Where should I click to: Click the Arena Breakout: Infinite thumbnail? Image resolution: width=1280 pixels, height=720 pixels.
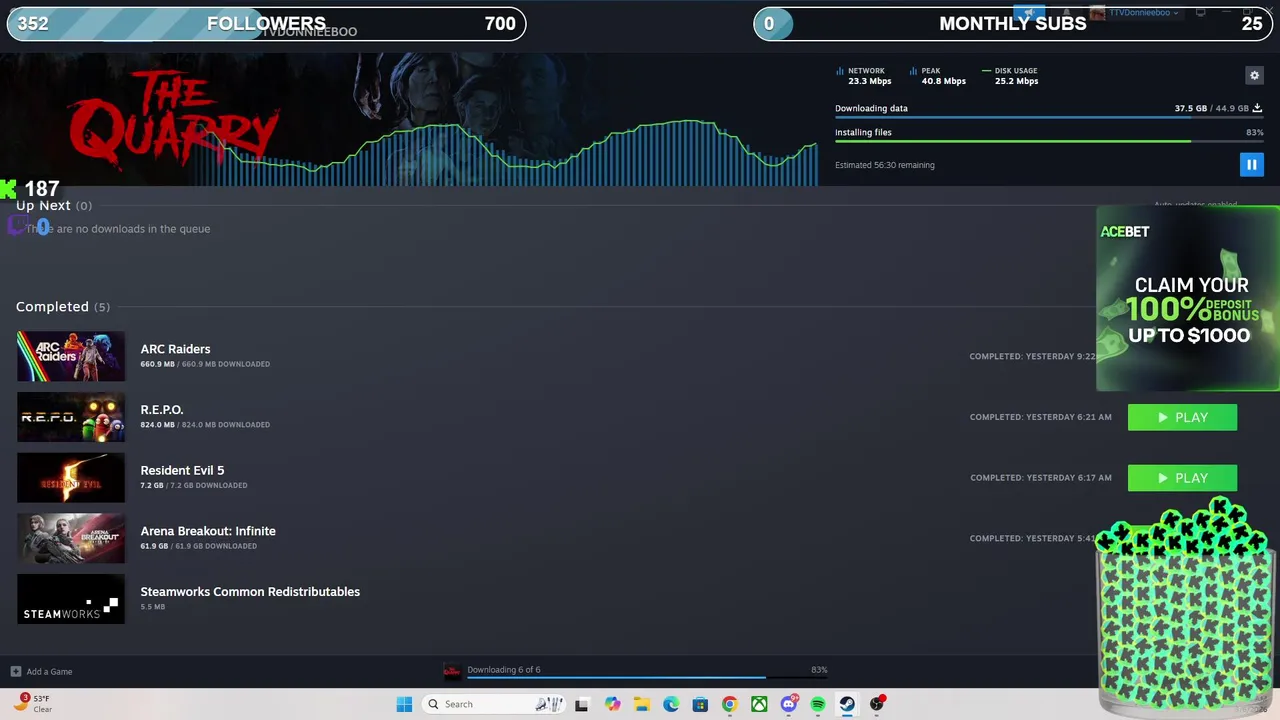point(71,538)
